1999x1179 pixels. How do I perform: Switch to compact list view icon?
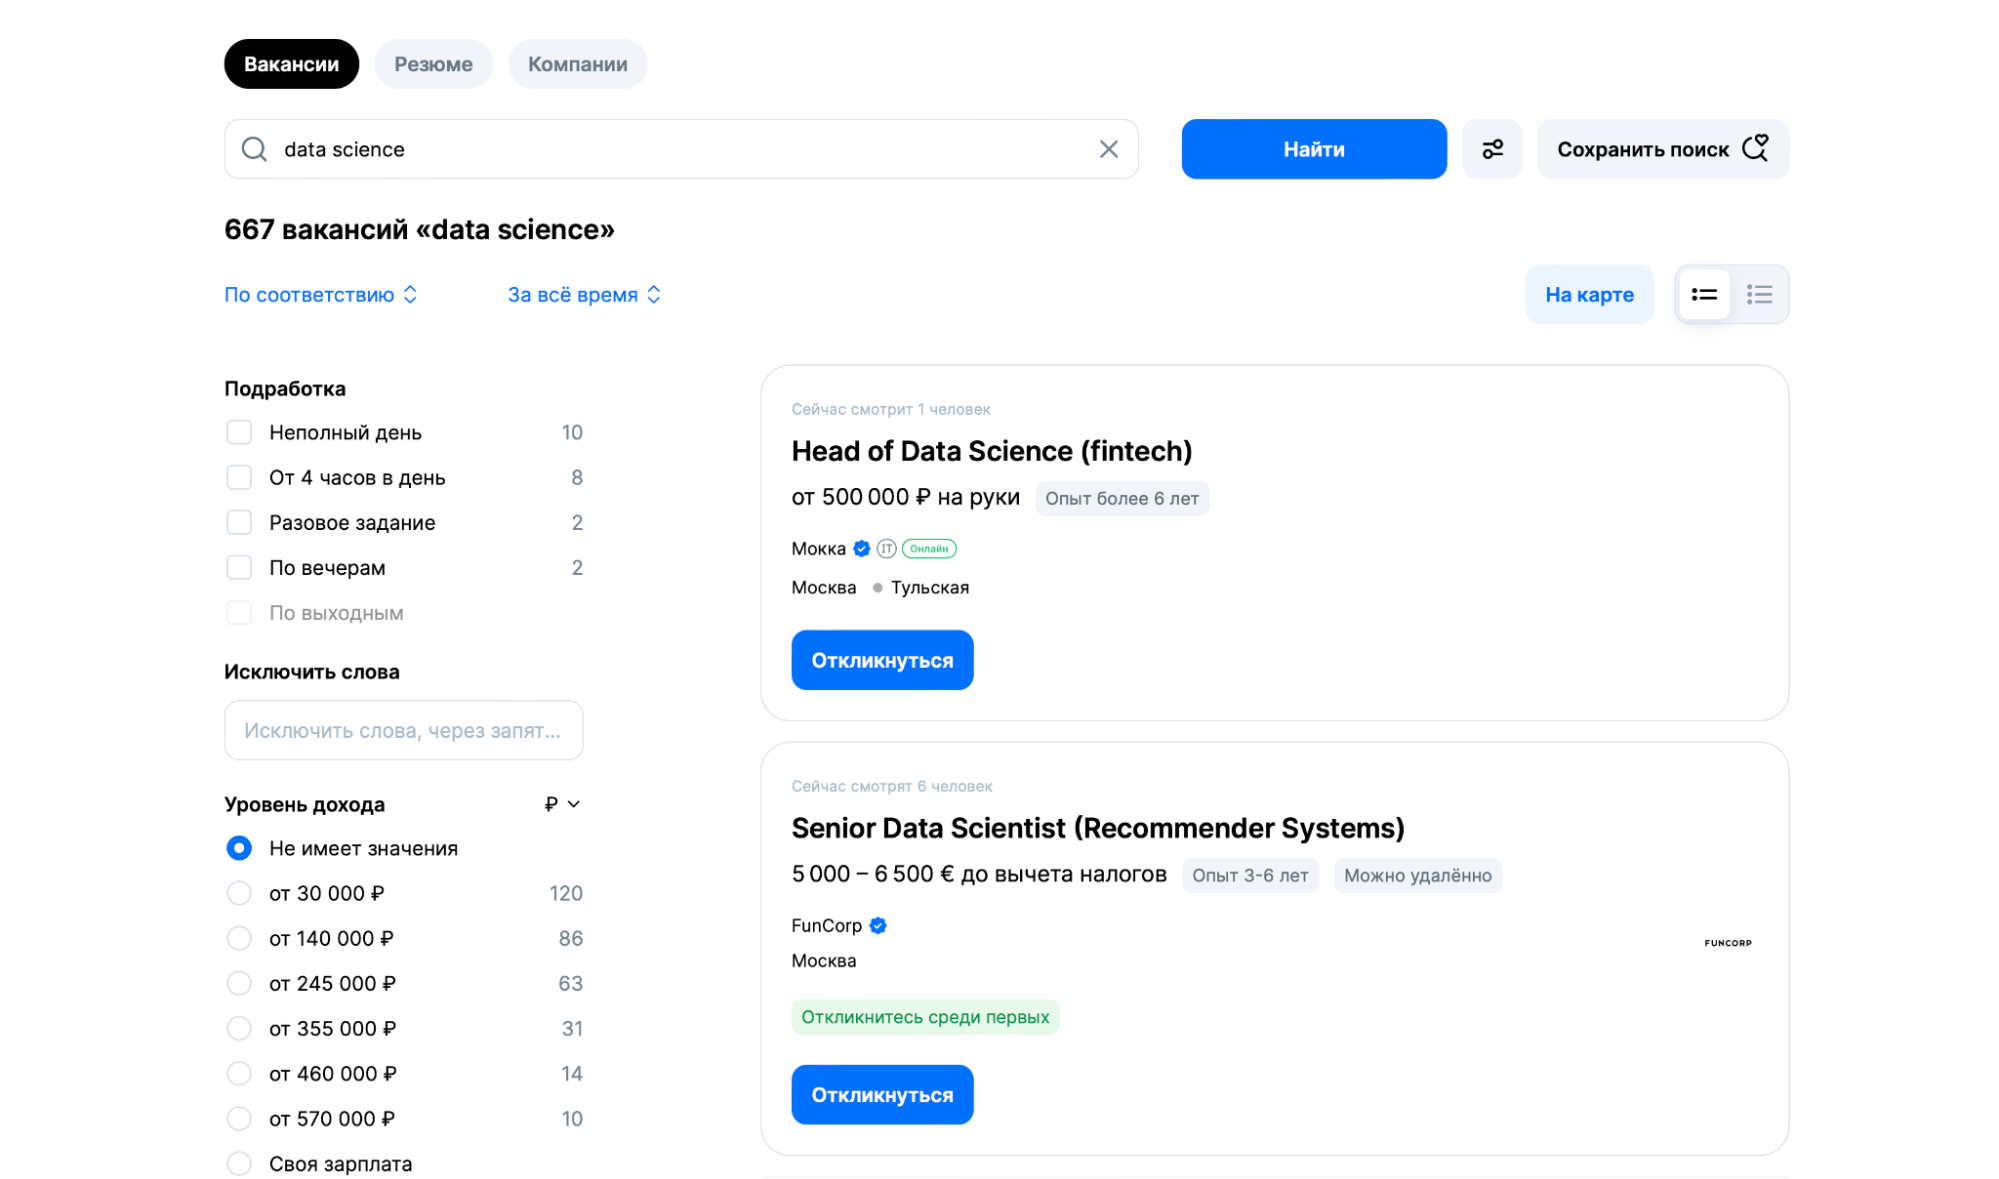[1758, 294]
